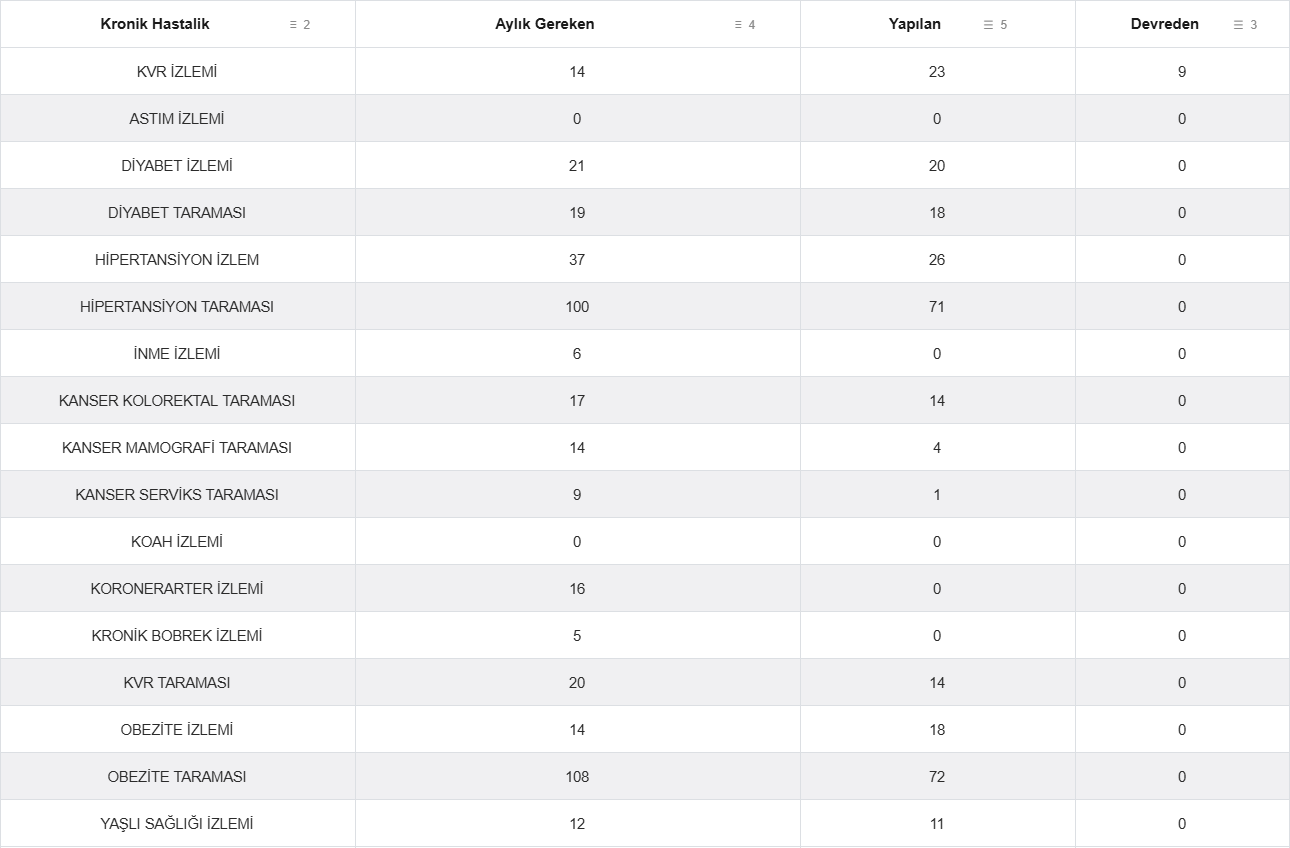Click Devreden value 9 for KVR İZLEMİ
This screenshot has width=1290, height=848.
click(1182, 72)
